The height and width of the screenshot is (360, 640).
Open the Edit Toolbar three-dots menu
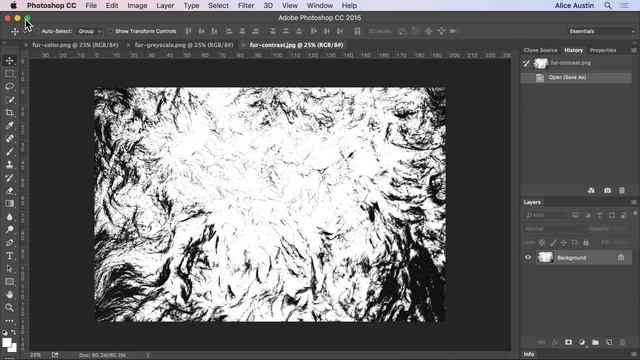(x=9, y=321)
